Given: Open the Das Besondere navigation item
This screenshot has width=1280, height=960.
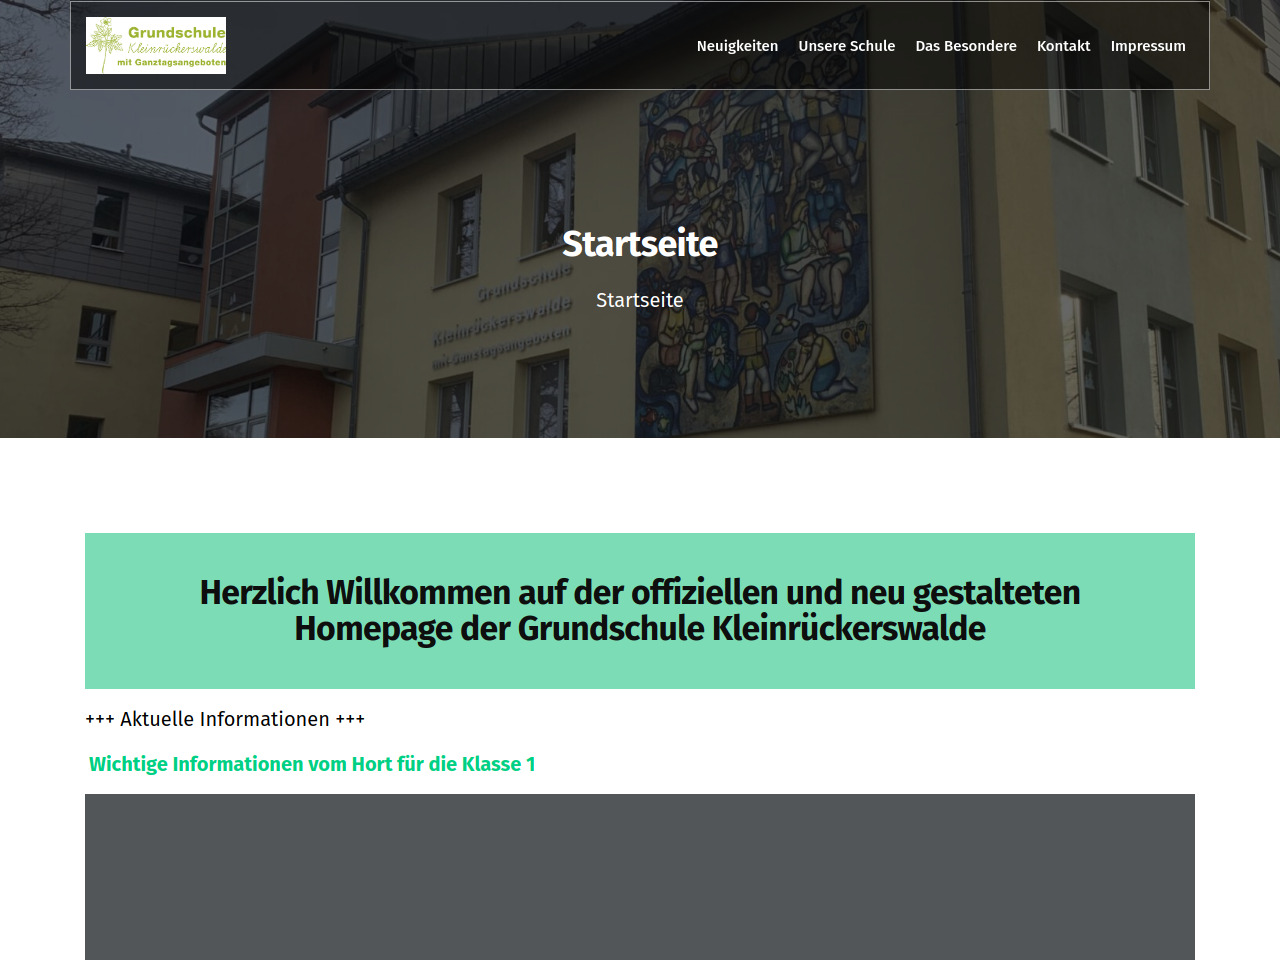Looking at the screenshot, I should [965, 46].
